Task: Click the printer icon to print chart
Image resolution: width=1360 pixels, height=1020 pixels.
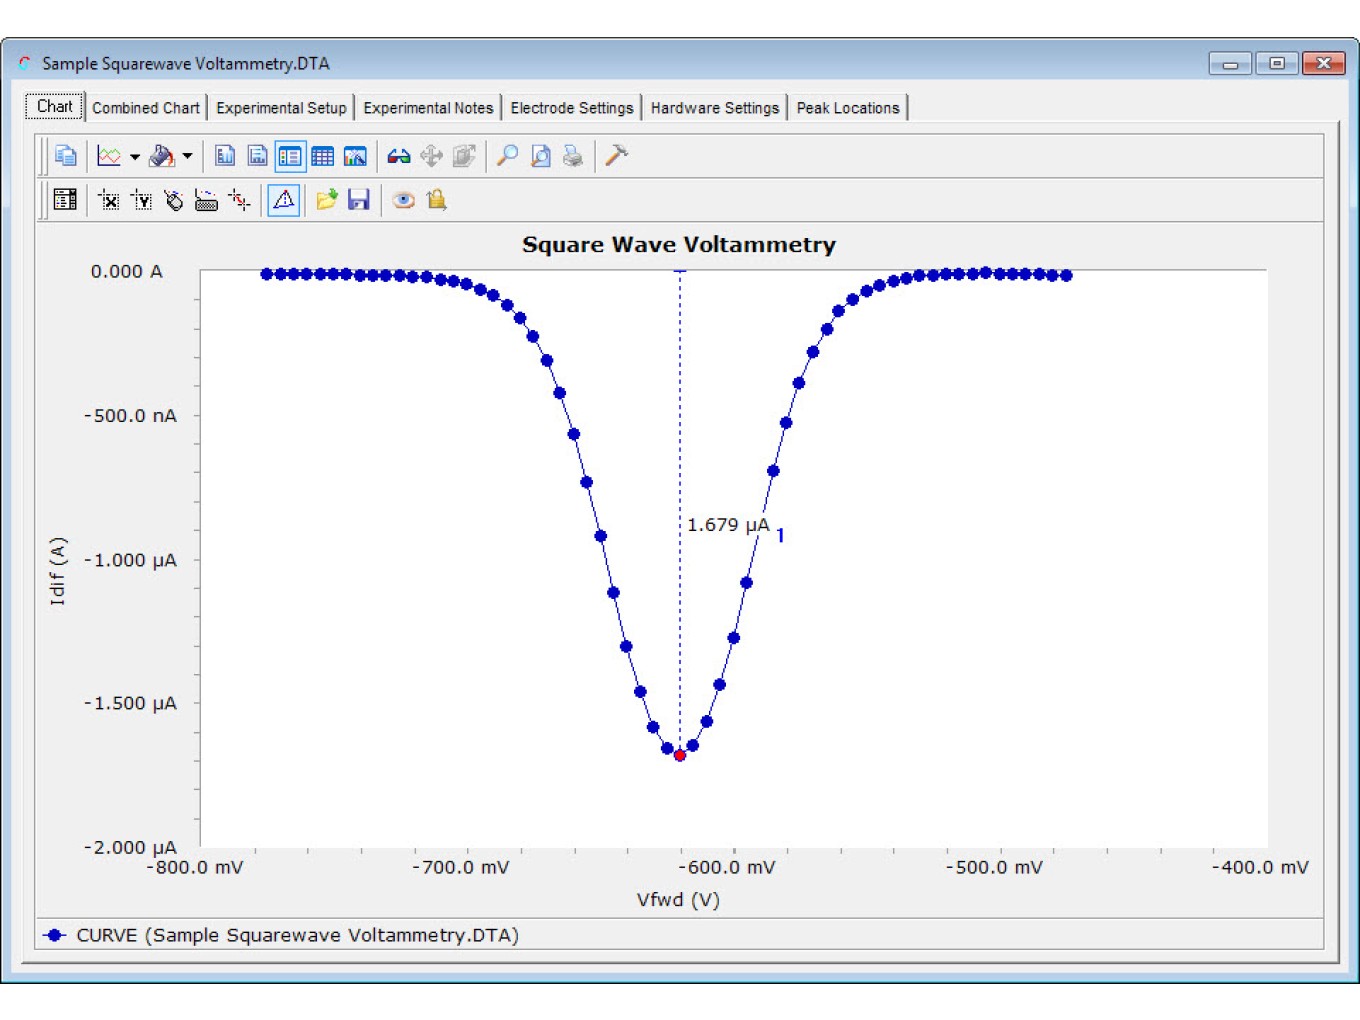Action: (573, 156)
